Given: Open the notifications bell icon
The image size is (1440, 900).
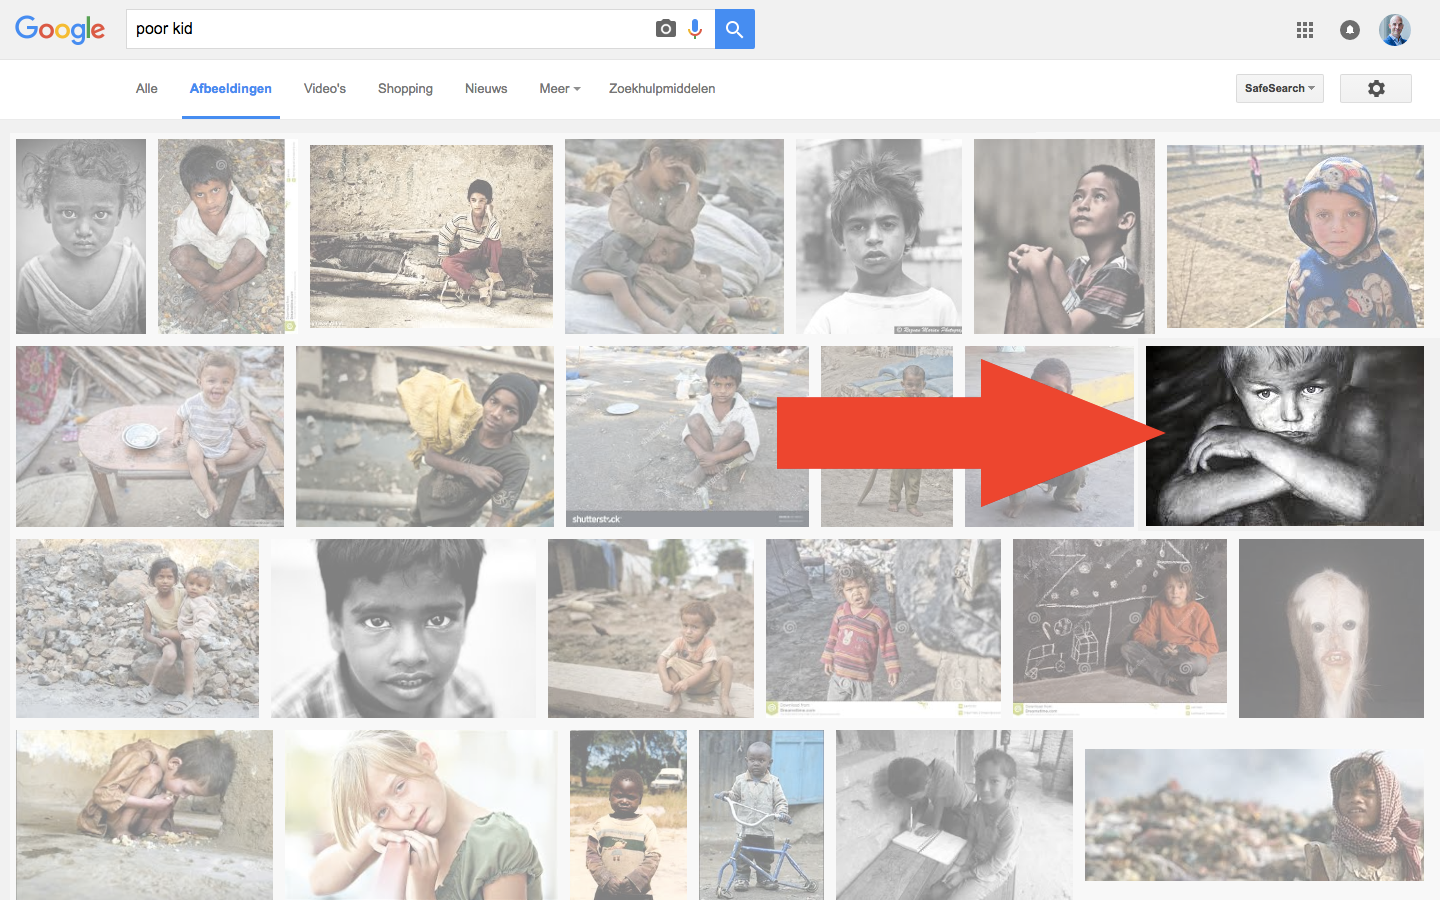Looking at the screenshot, I should pos(1349,30).
